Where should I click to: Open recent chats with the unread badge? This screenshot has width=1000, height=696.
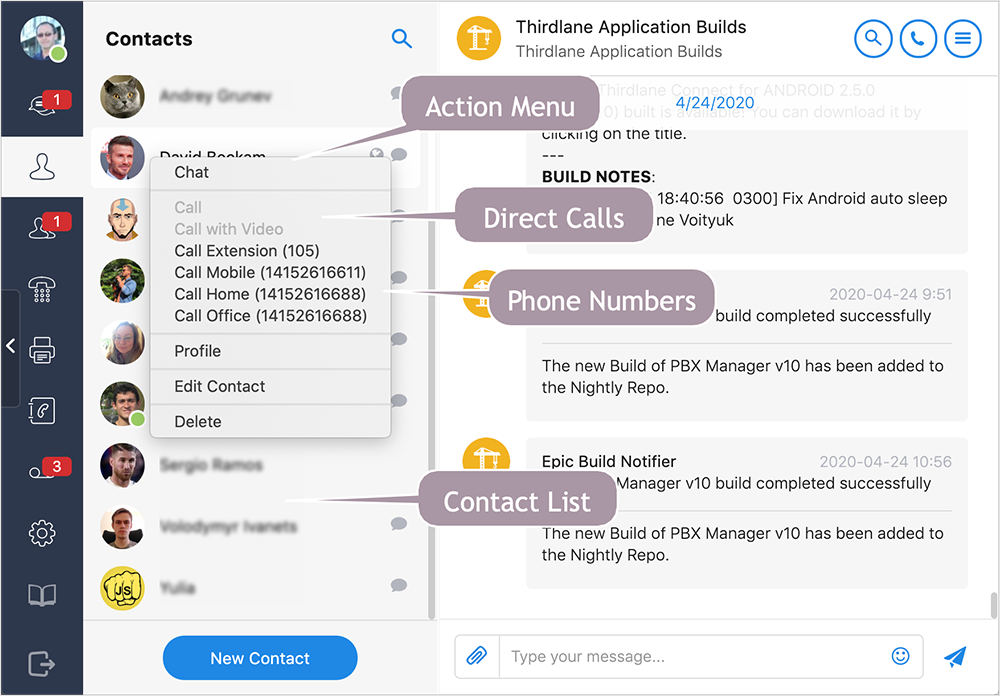point(41,103)
